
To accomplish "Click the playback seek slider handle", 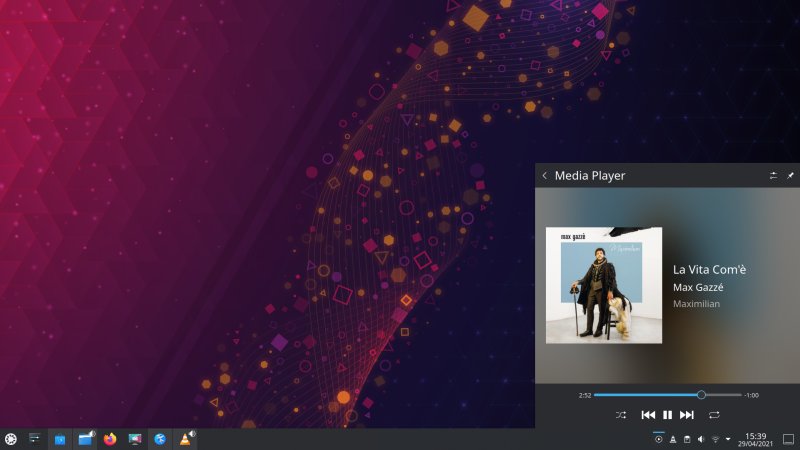I will (702, 395).
